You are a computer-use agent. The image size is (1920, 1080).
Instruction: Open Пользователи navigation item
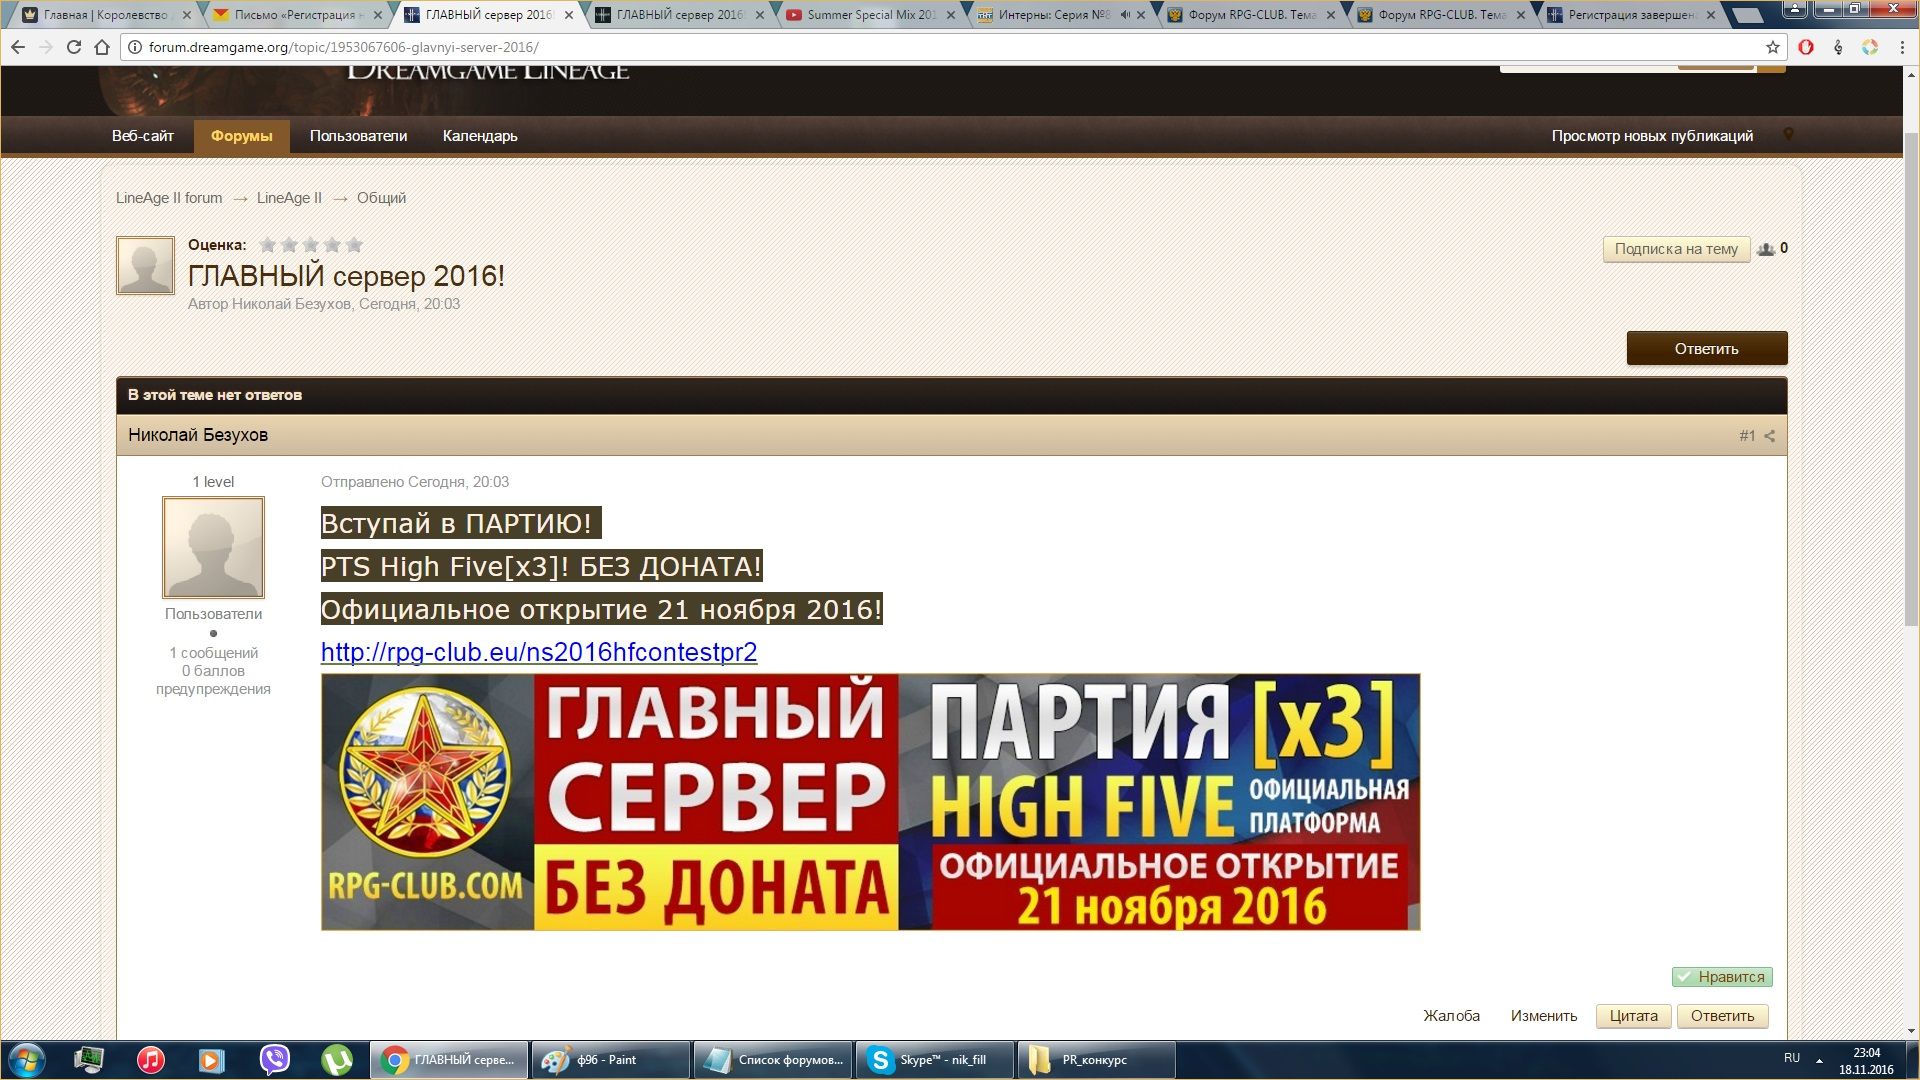[358, 136]
